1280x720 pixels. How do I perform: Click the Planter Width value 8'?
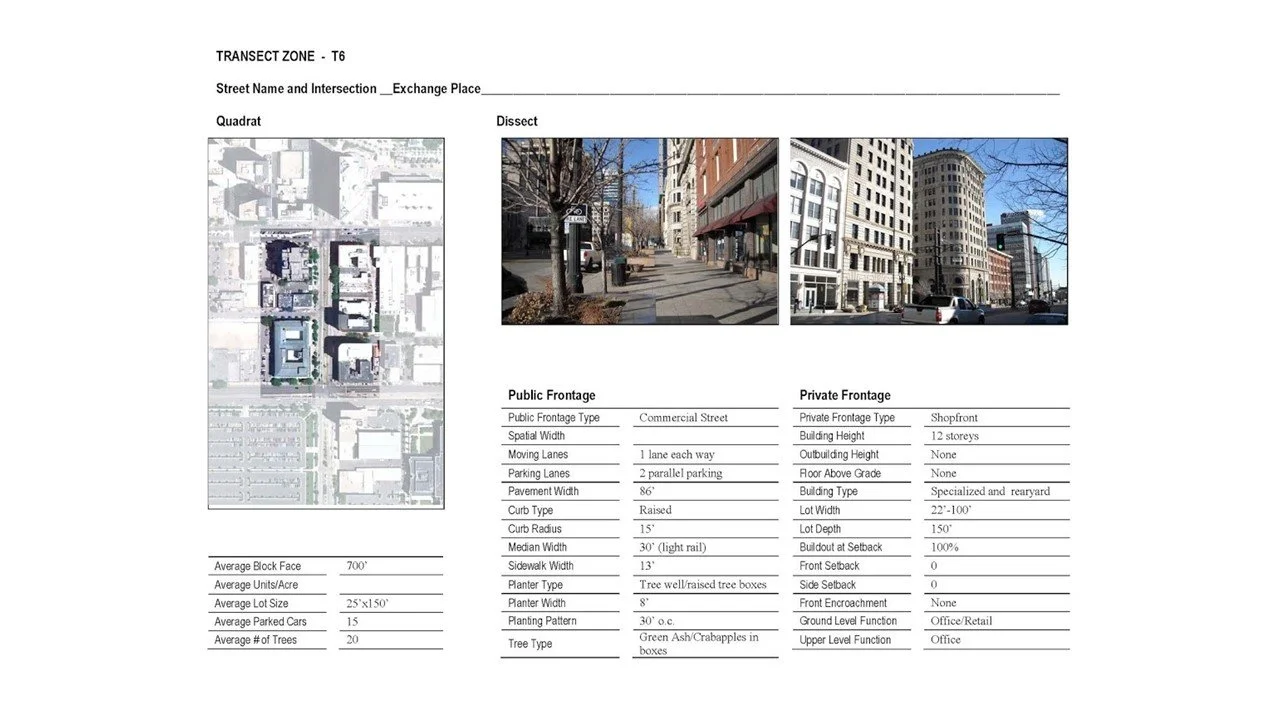click(645, 603)
